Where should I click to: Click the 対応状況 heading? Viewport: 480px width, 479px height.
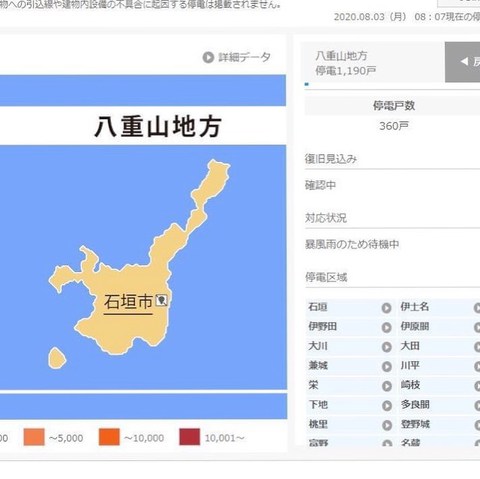pos(326,218)
